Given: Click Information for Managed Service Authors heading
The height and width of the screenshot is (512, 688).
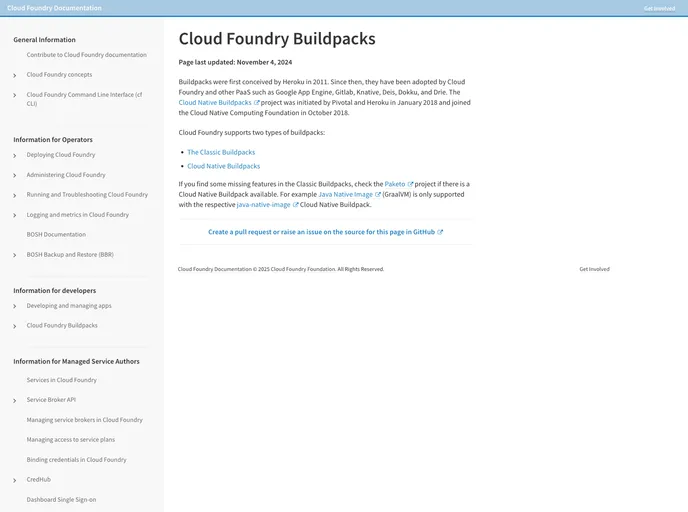Looking at the screenshot, I should (76, 362).
